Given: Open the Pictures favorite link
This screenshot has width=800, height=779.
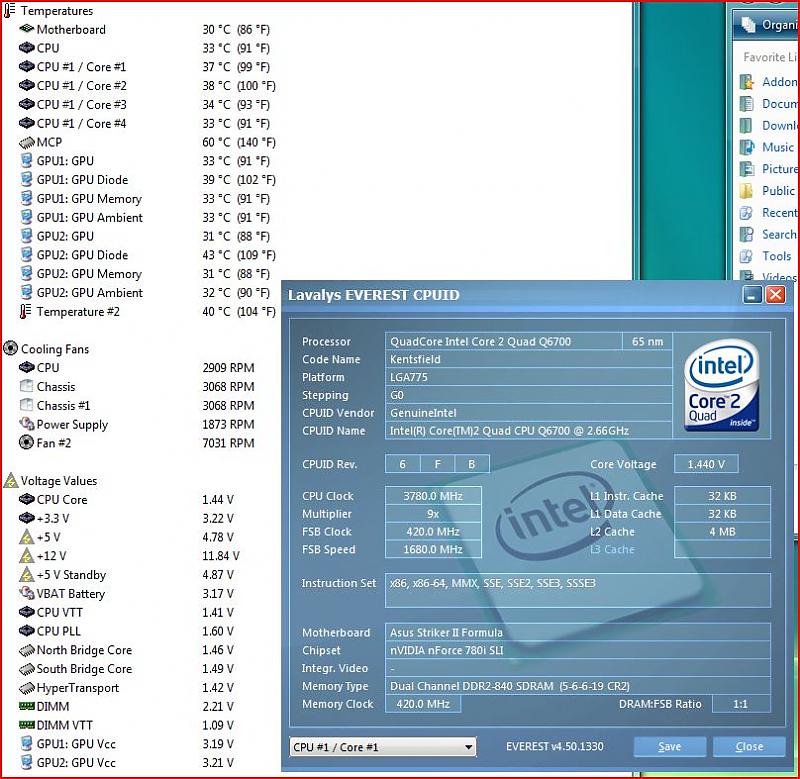Looking at the screenshot, I should click(x=770, y=169).
